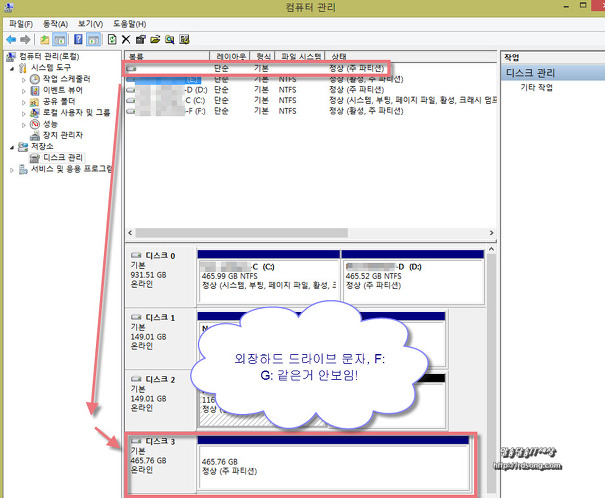This screenshot has height=498, width=605.
Task: Click the Back arrow in the toolbar
Action: click(11, 38)
